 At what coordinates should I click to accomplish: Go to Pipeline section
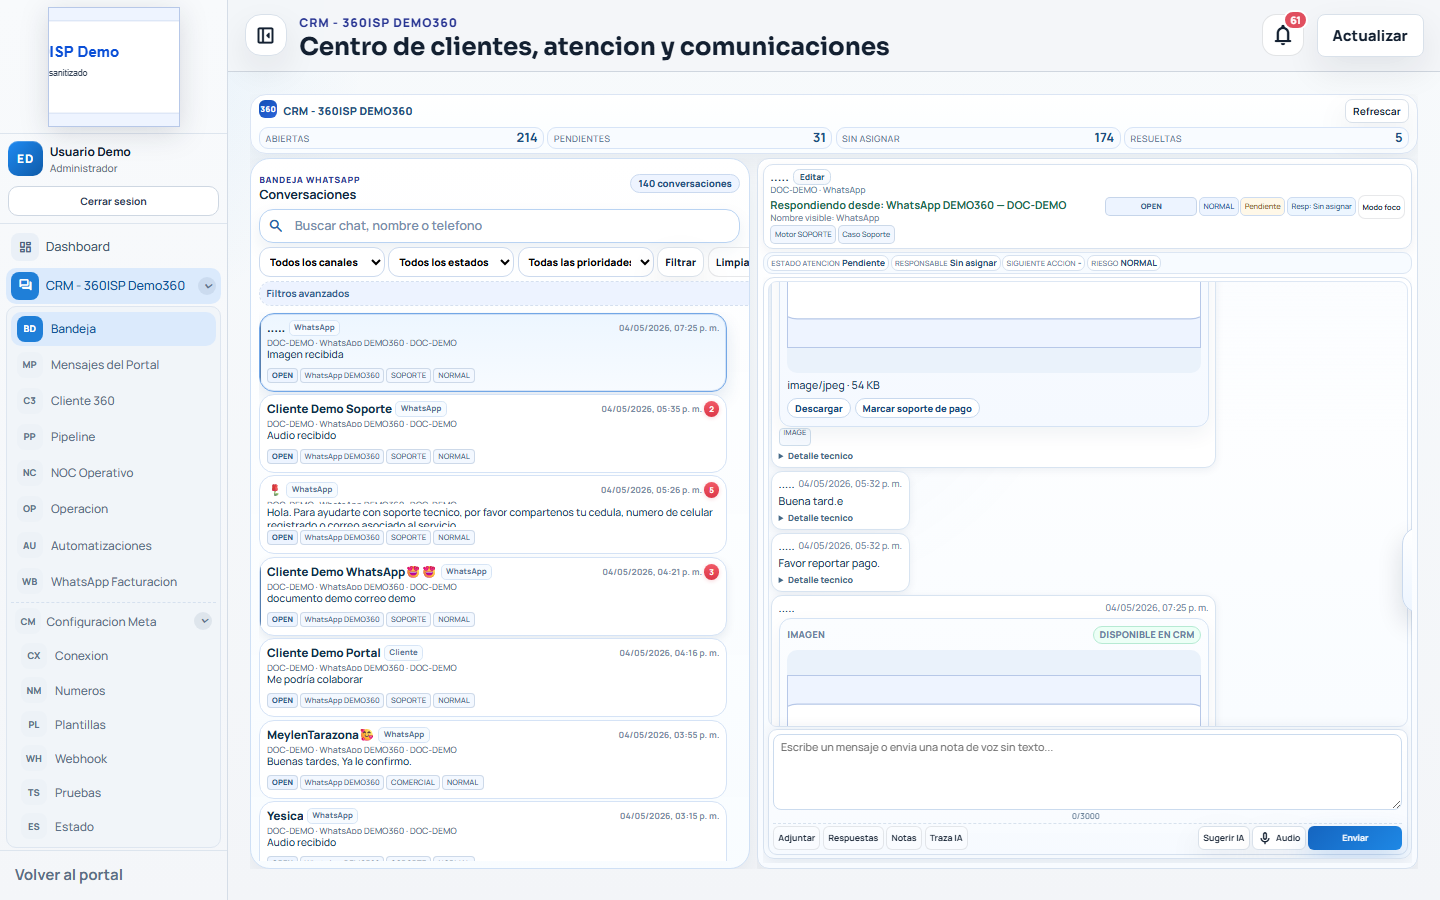pos(113,437)
